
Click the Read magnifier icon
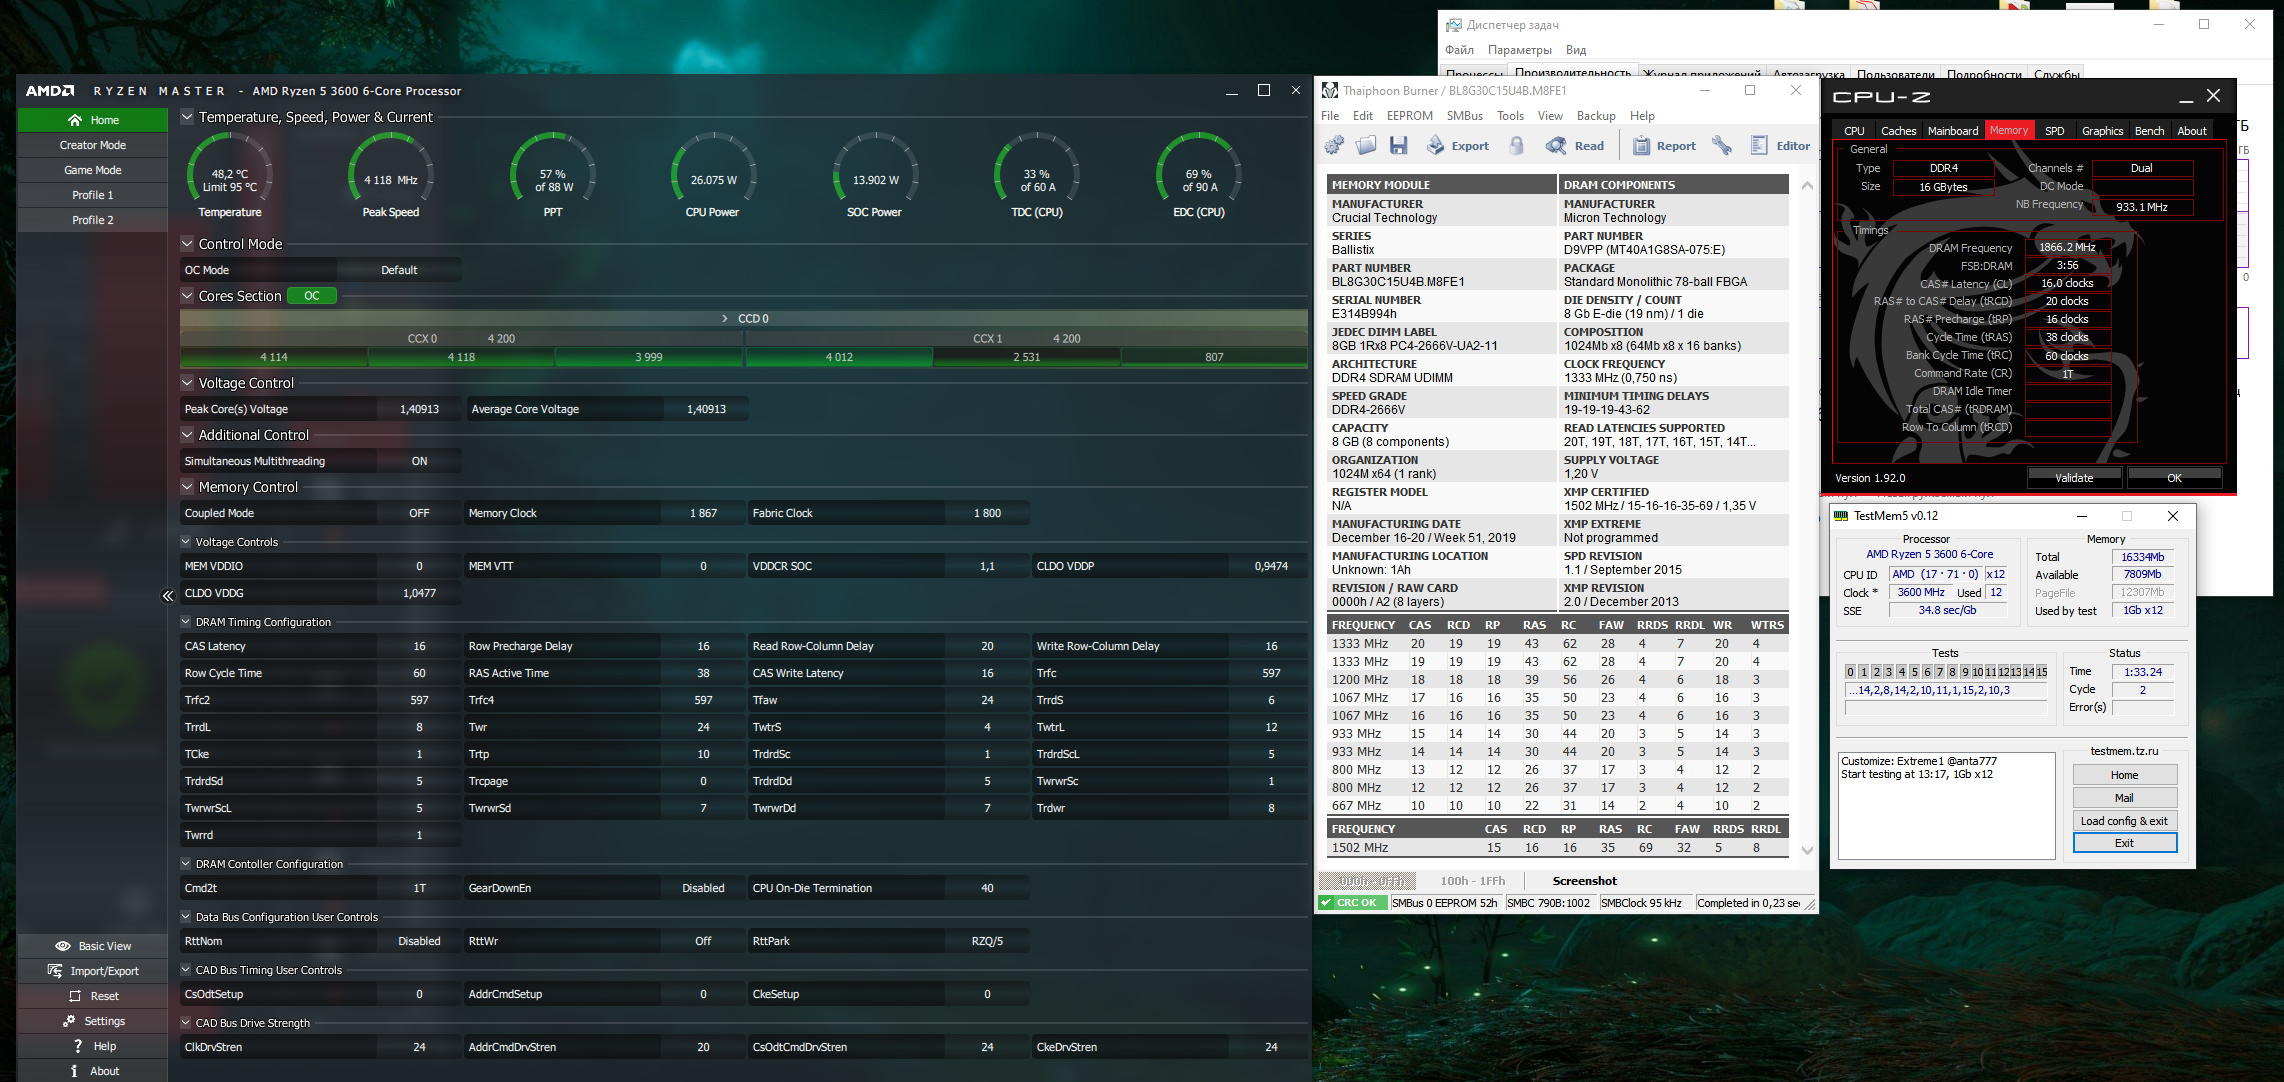[1556, 145]
